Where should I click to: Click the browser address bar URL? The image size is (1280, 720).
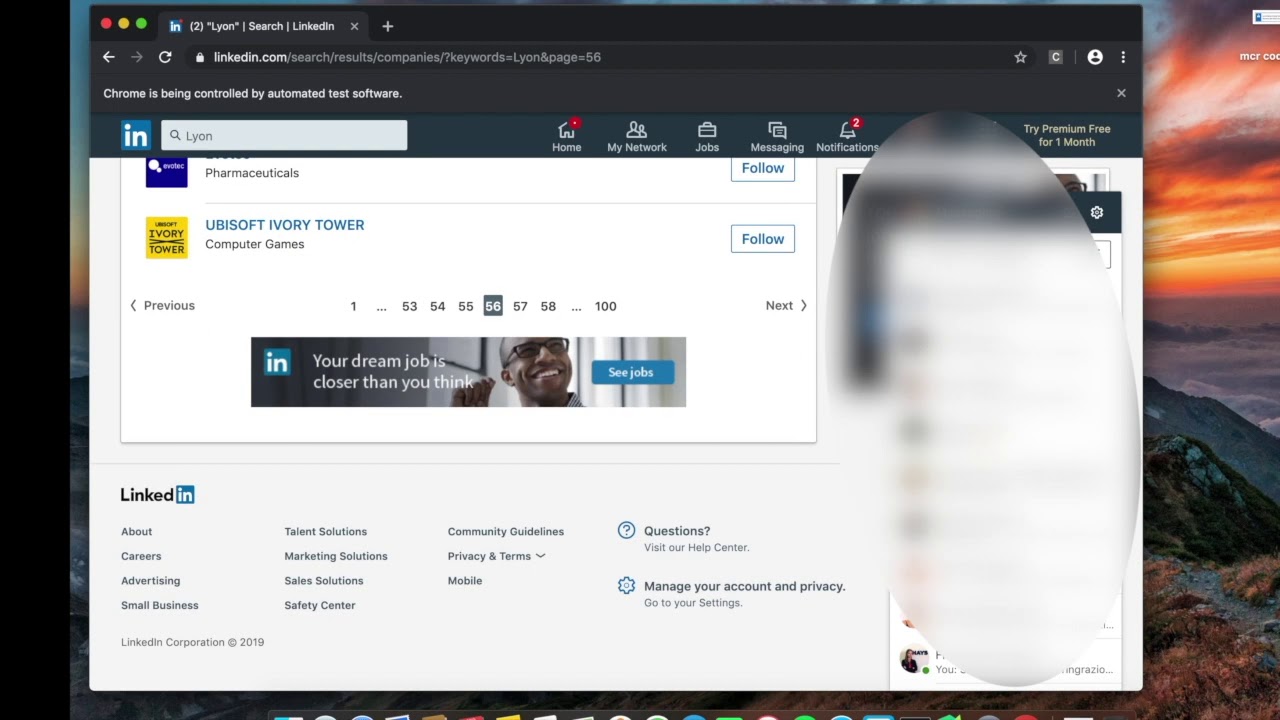[x=407, y=57]
